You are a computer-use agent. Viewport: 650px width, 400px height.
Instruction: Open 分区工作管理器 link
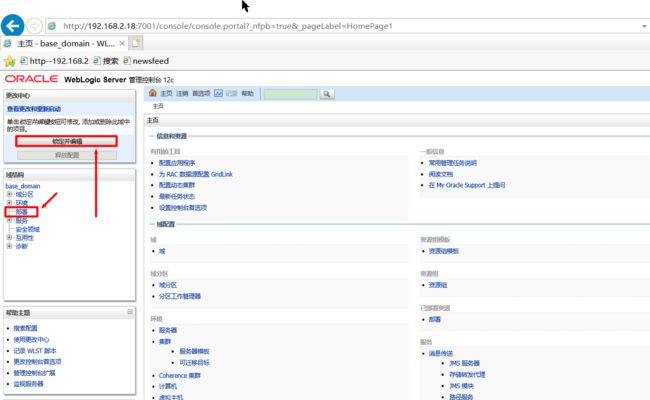[180, 296]
